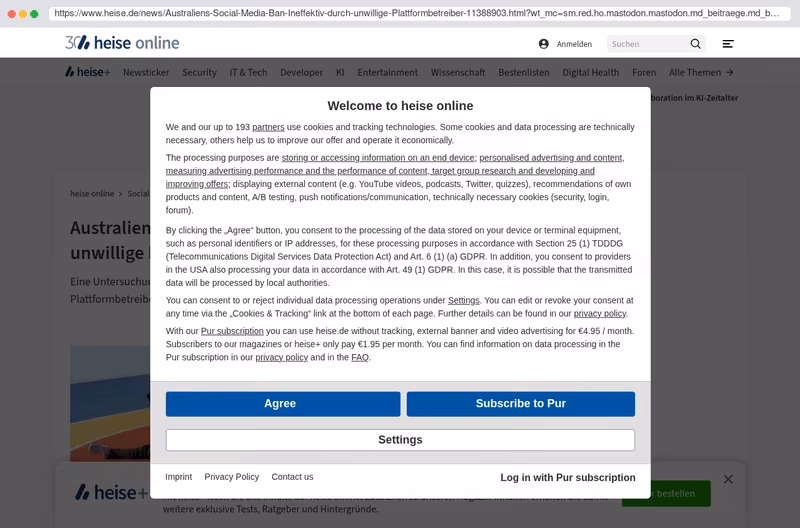Open the Security menu item
Viewport: 800px width, 528px height.
[x=199, y=72]
